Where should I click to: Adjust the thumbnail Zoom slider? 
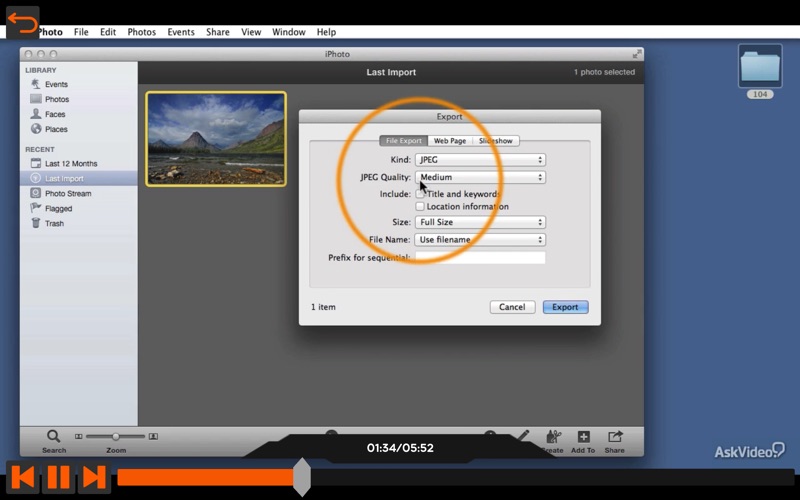(x=116, y=437)
